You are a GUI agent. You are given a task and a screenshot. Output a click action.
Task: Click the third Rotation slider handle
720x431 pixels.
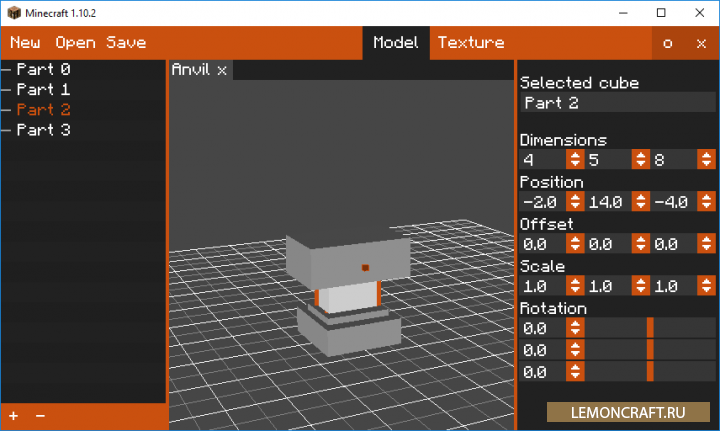click(650, 371)
